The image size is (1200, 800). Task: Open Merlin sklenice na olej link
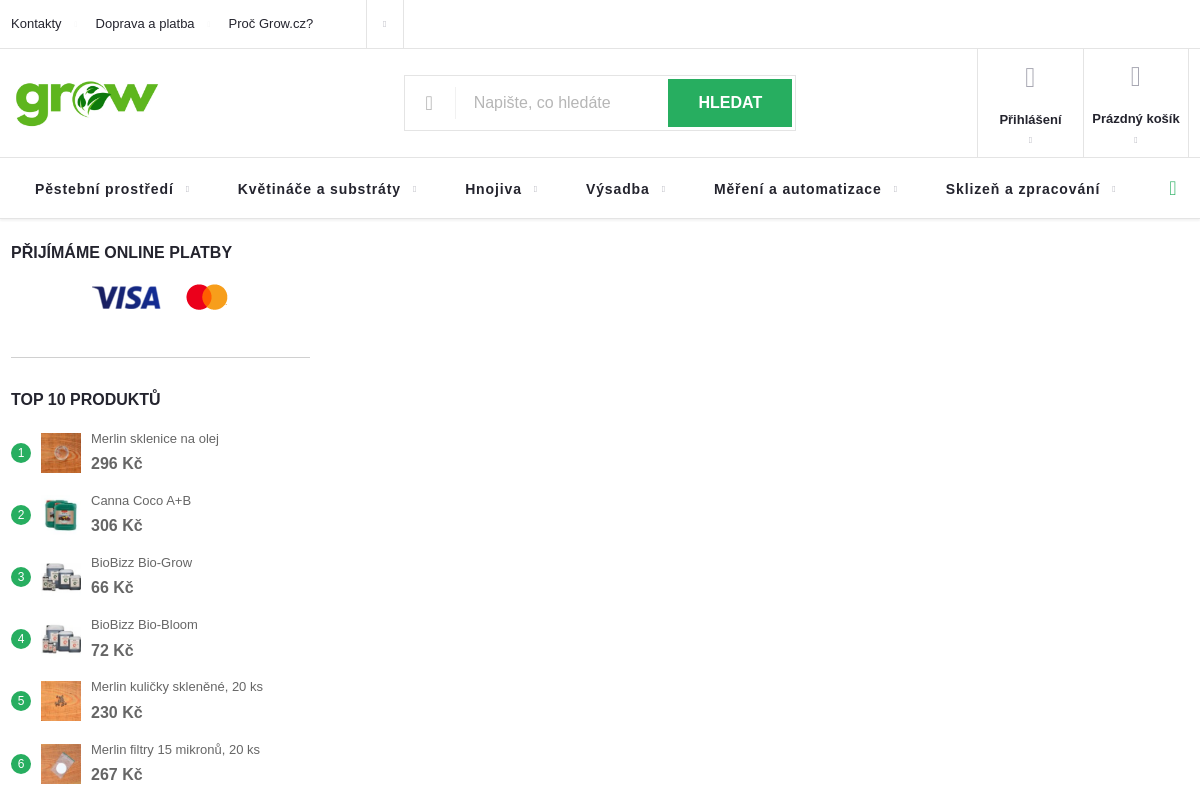(155, 439)
